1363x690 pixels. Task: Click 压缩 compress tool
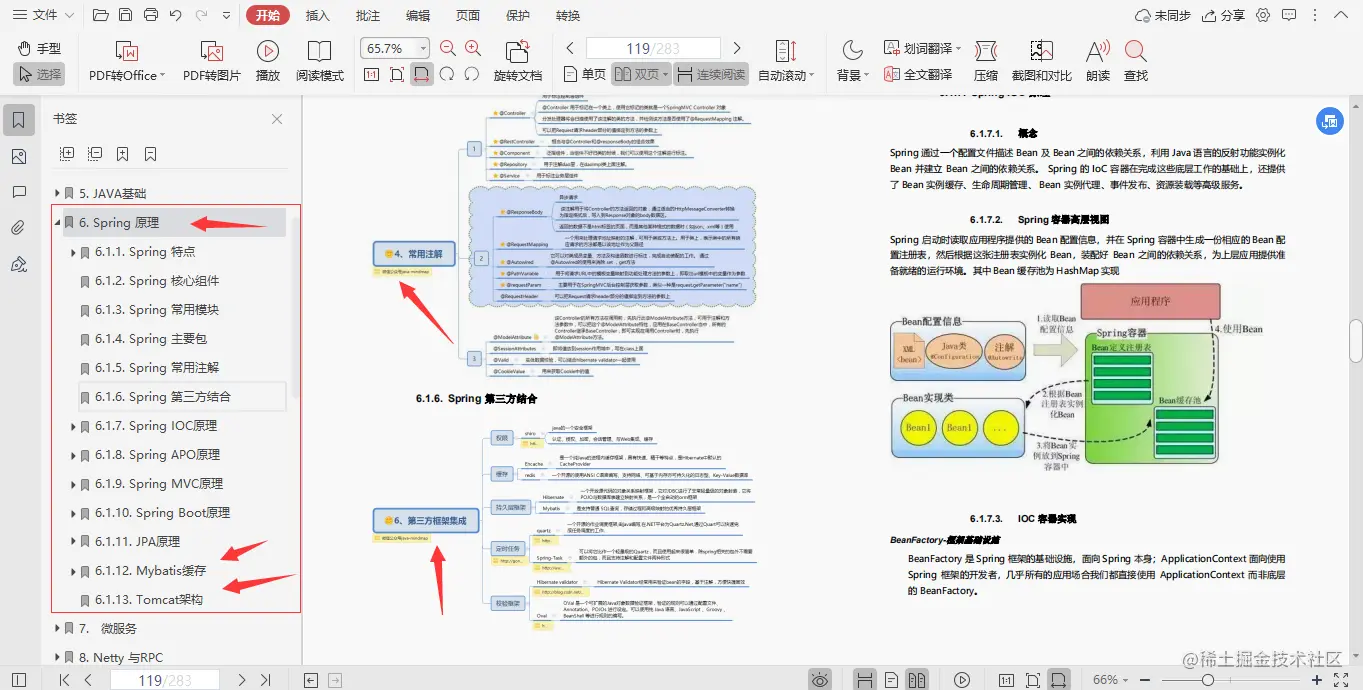coord(986,60)
